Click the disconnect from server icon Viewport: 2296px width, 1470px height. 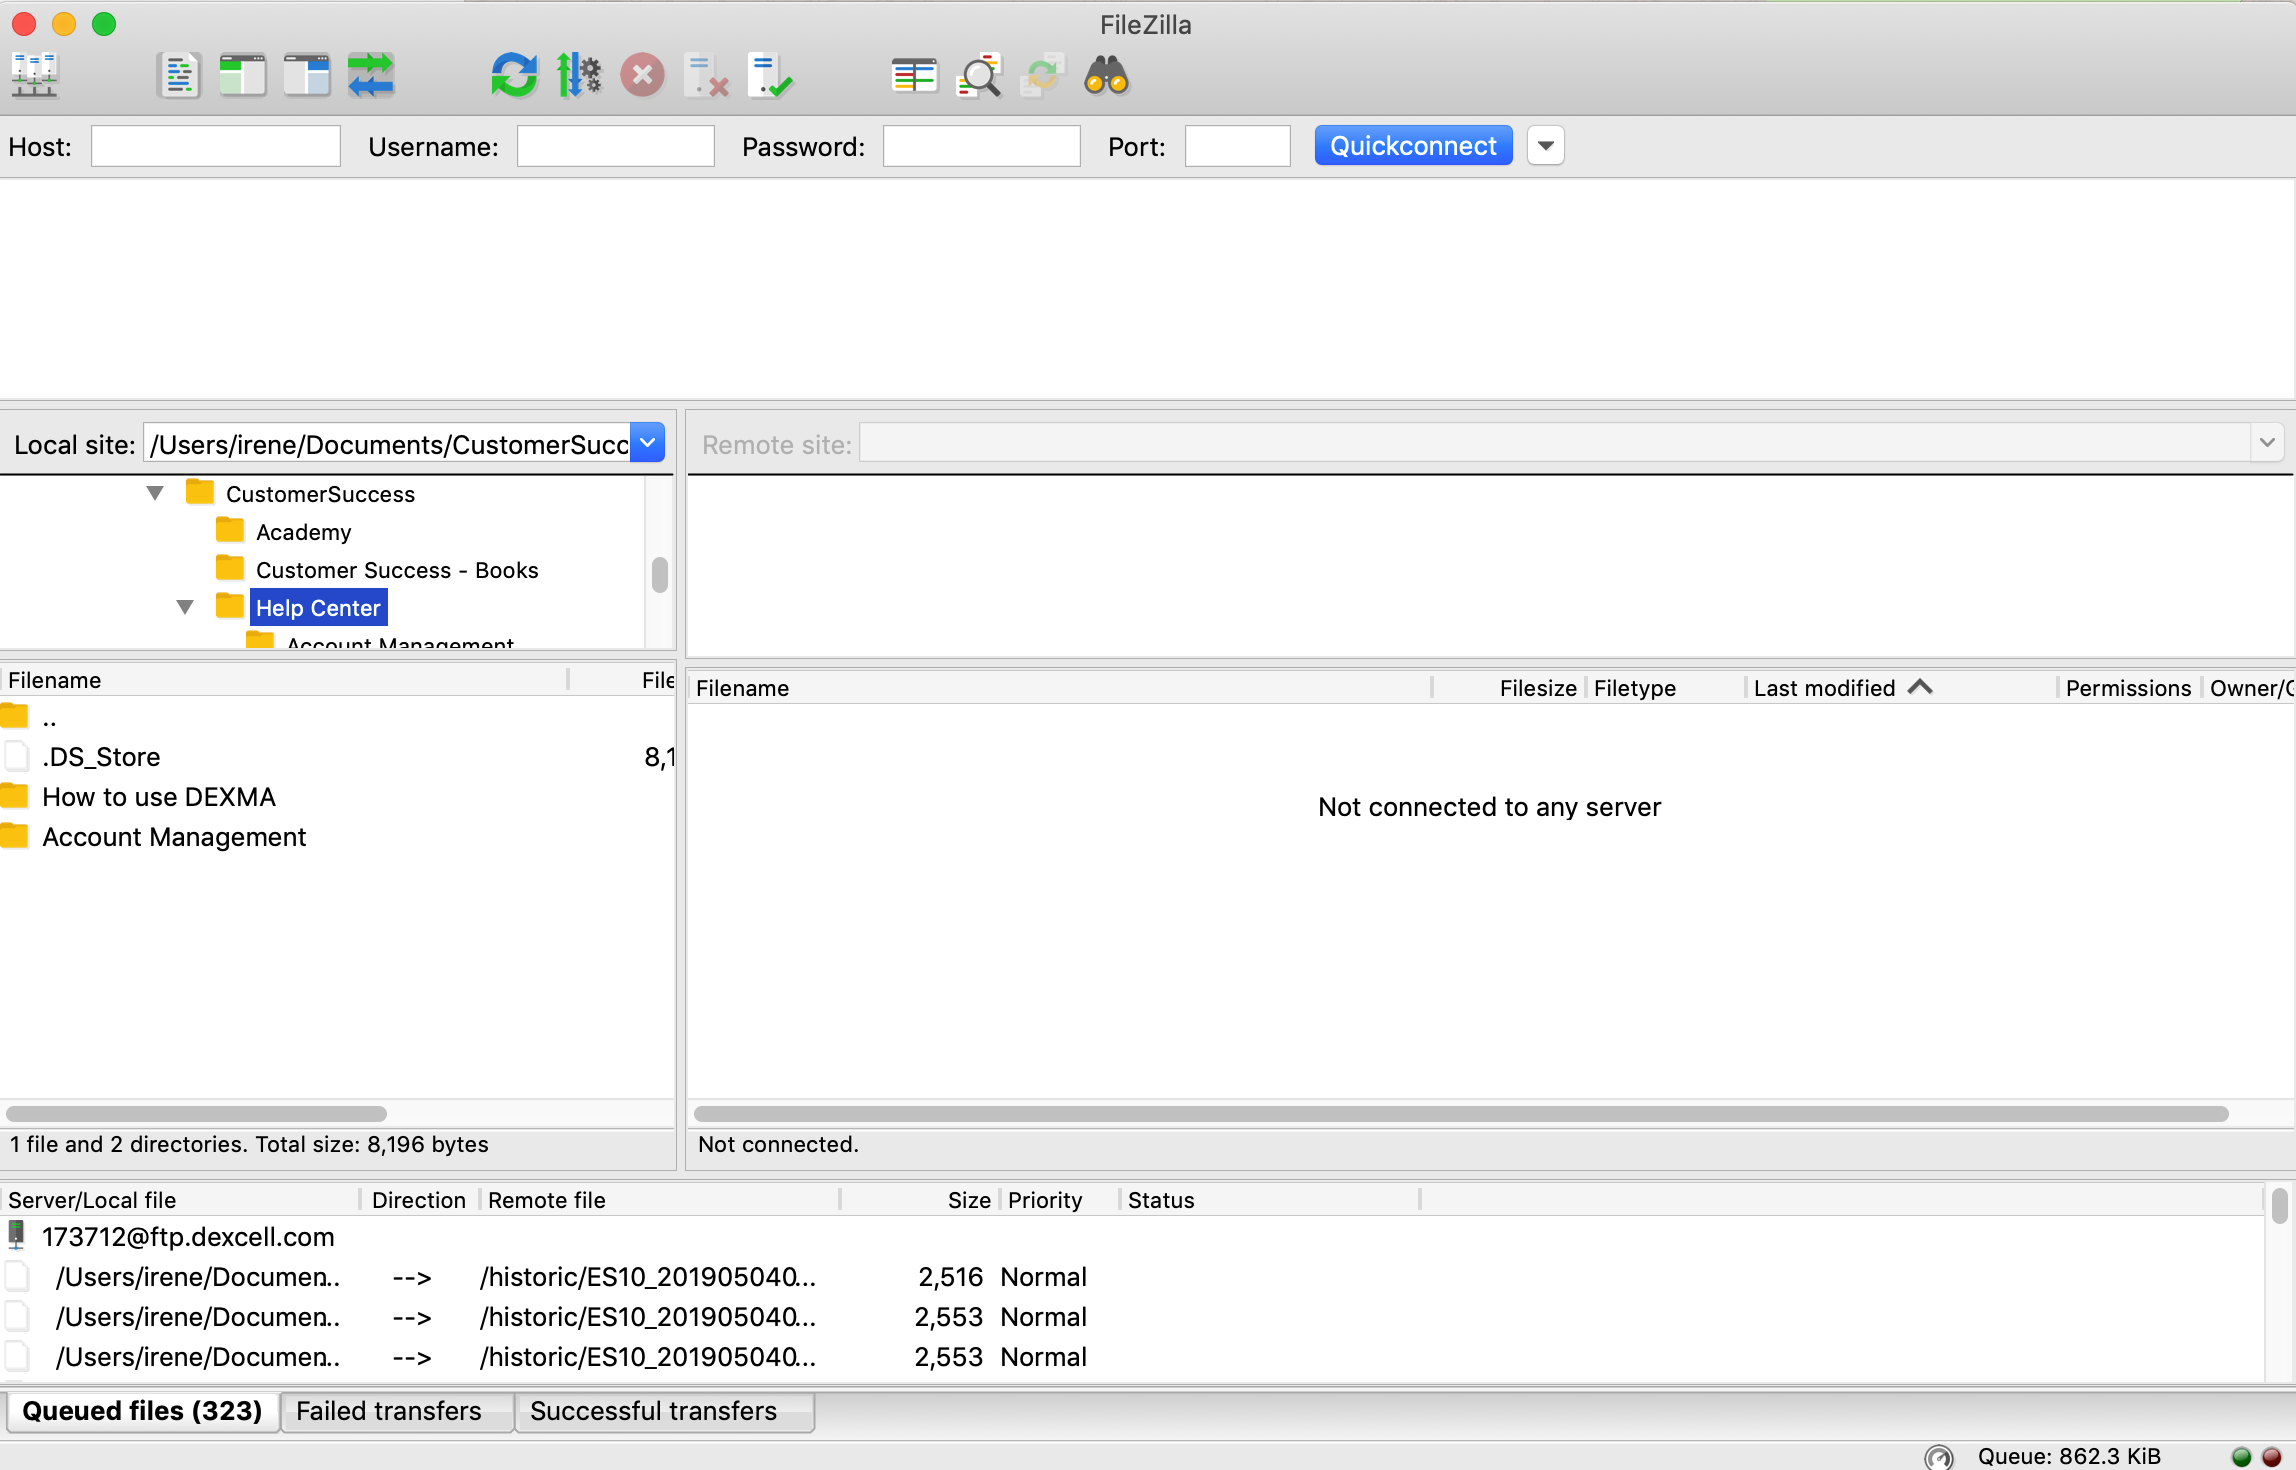coord(706,76)
